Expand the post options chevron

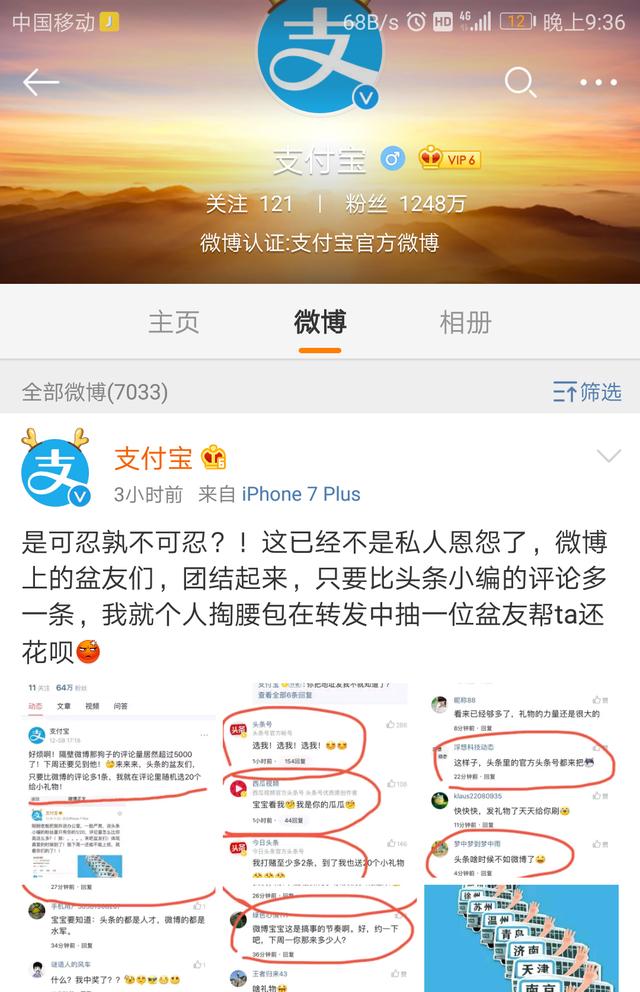(608, 456)
